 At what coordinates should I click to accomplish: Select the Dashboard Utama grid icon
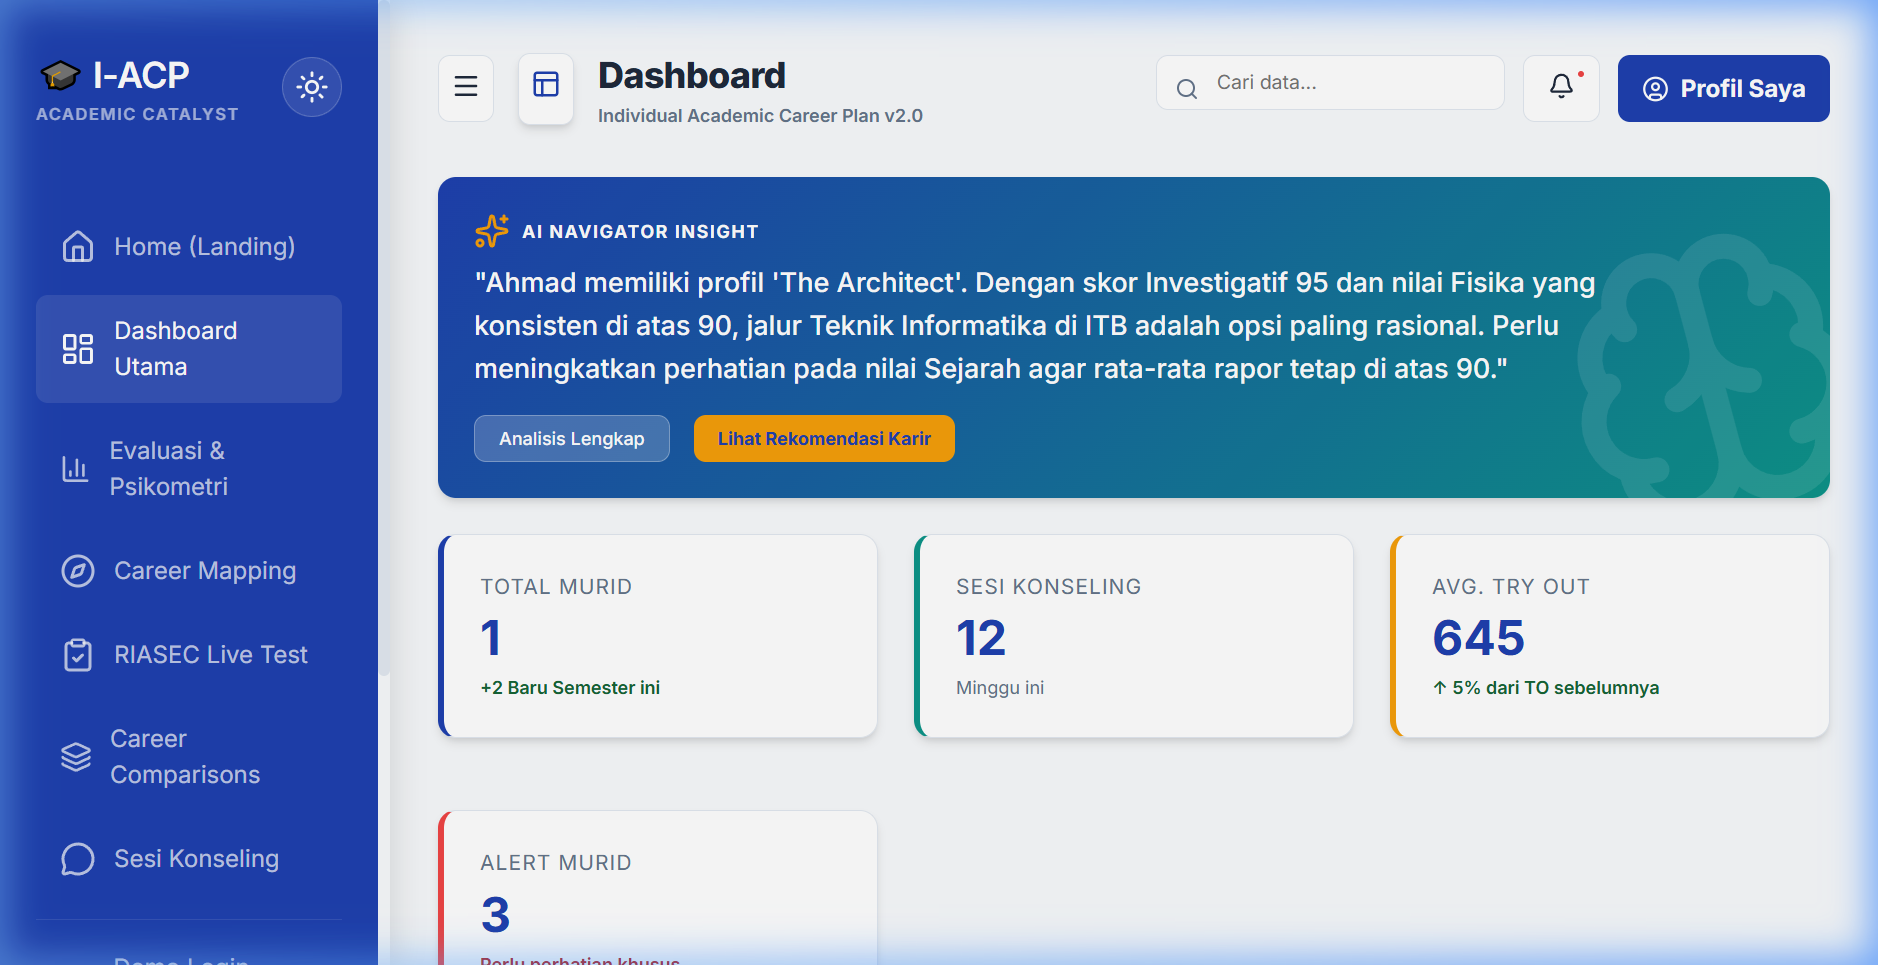click(x=78, y=349)
